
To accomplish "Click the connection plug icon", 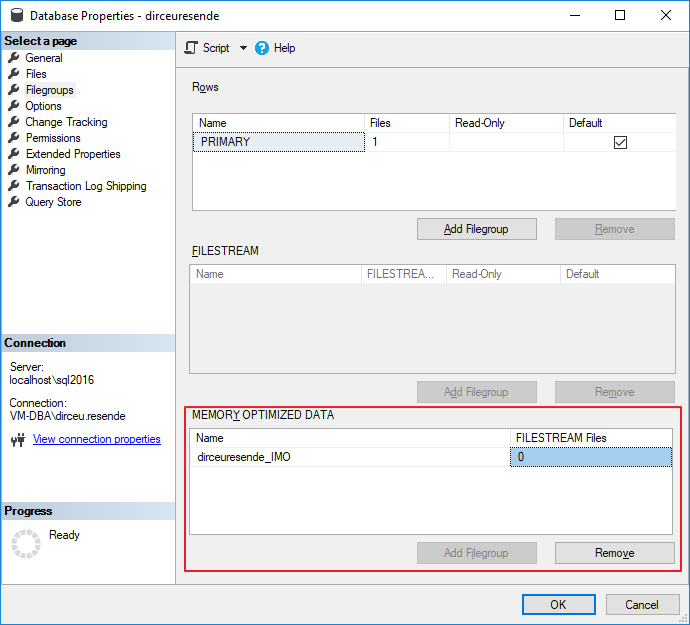I will pyautogui.click(x=18, y=439).
